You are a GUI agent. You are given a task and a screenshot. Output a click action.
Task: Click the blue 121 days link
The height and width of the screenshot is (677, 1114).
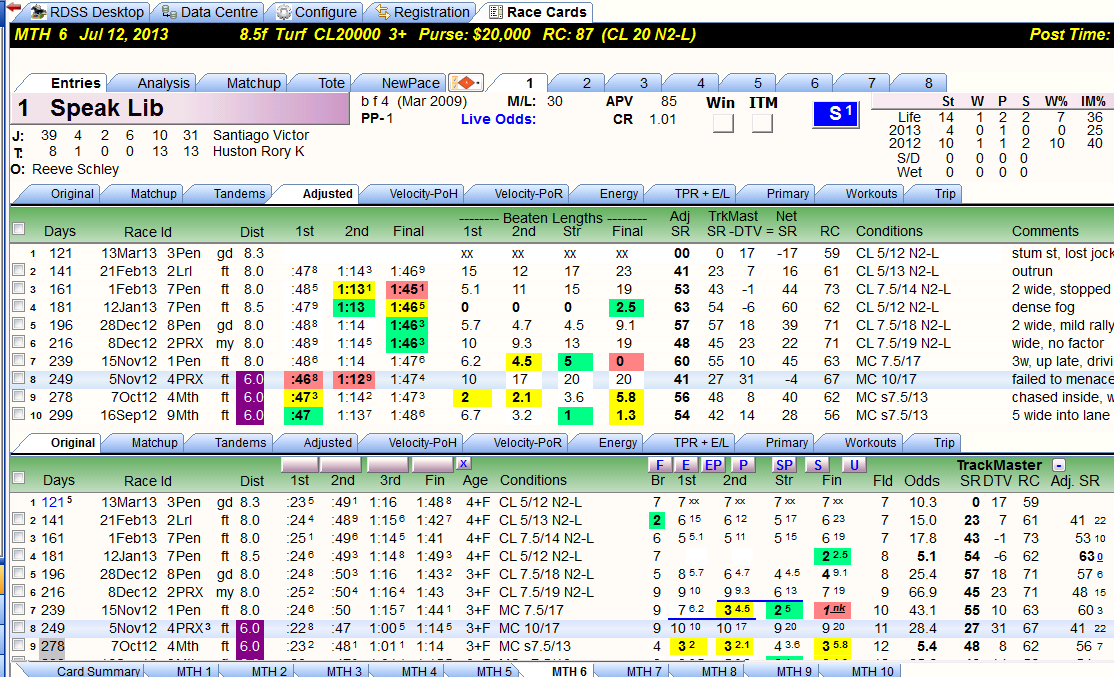[x=53, y=502]
